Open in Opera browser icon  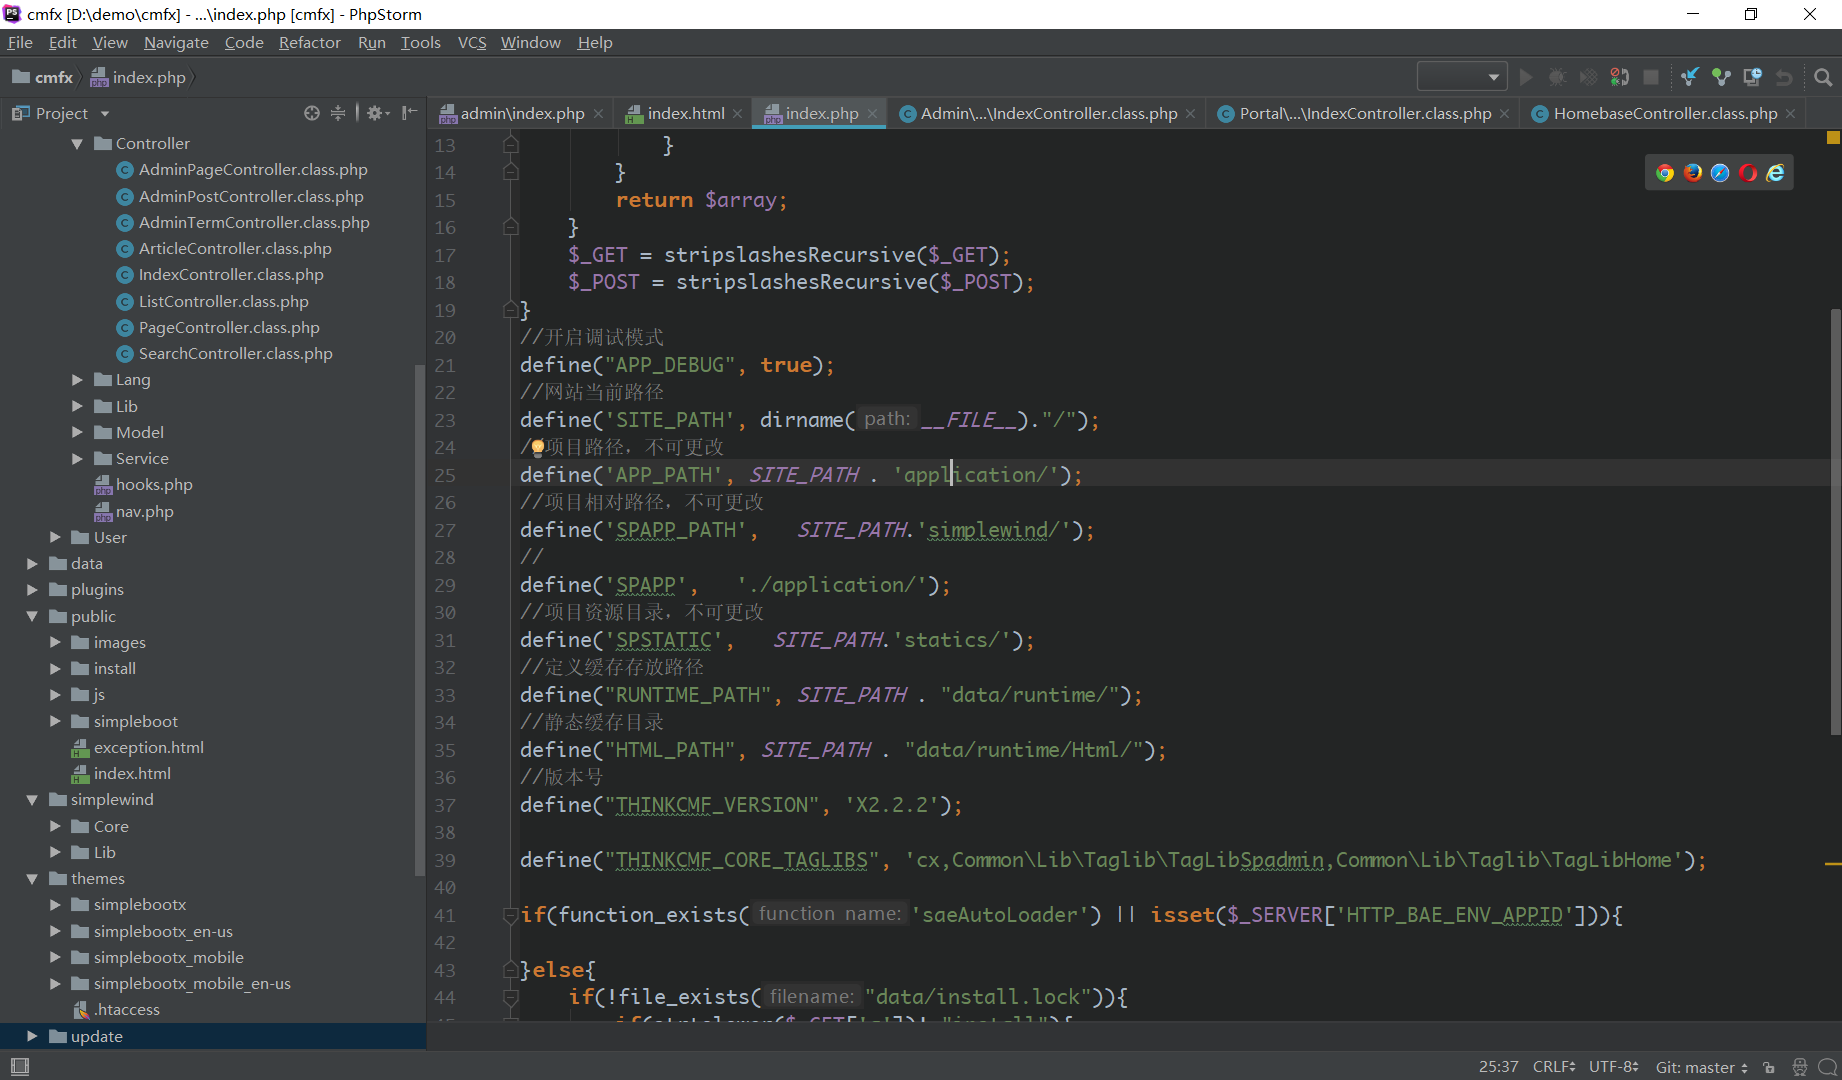click(1748, 173)
